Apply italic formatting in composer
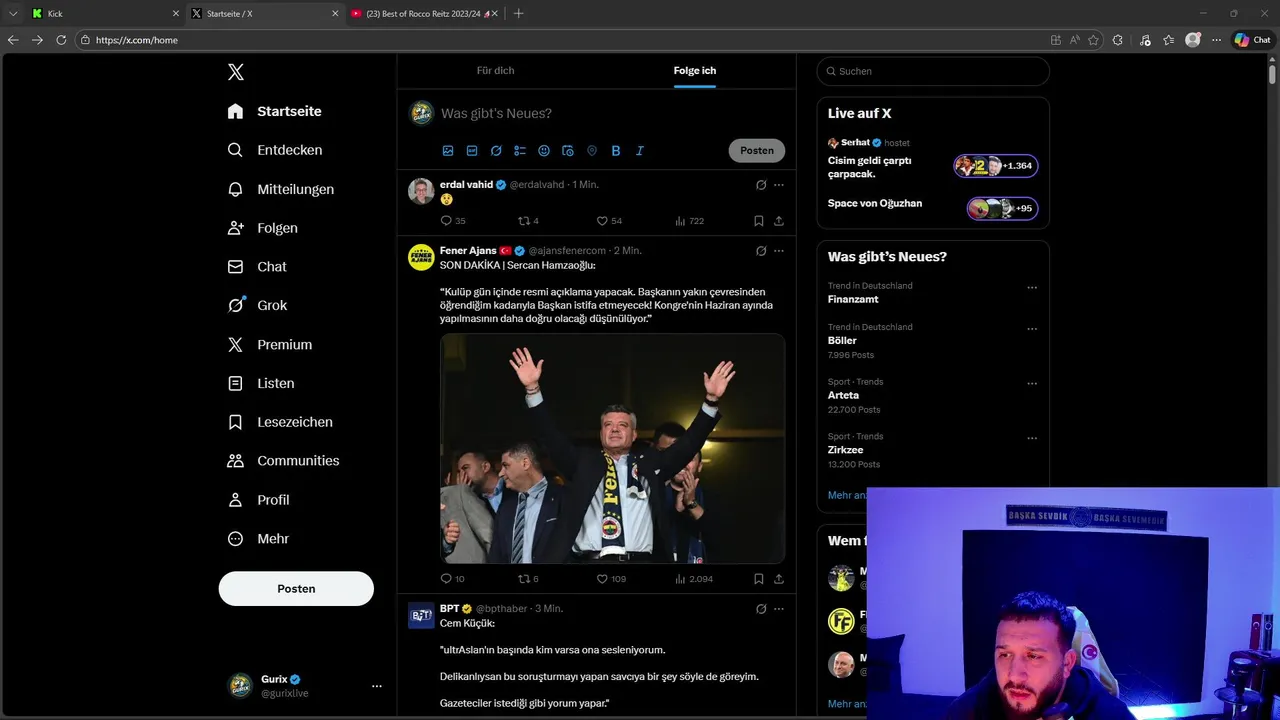Image resolution: width=1280 pixels, height=720 pixels. [x=640, y=151]
